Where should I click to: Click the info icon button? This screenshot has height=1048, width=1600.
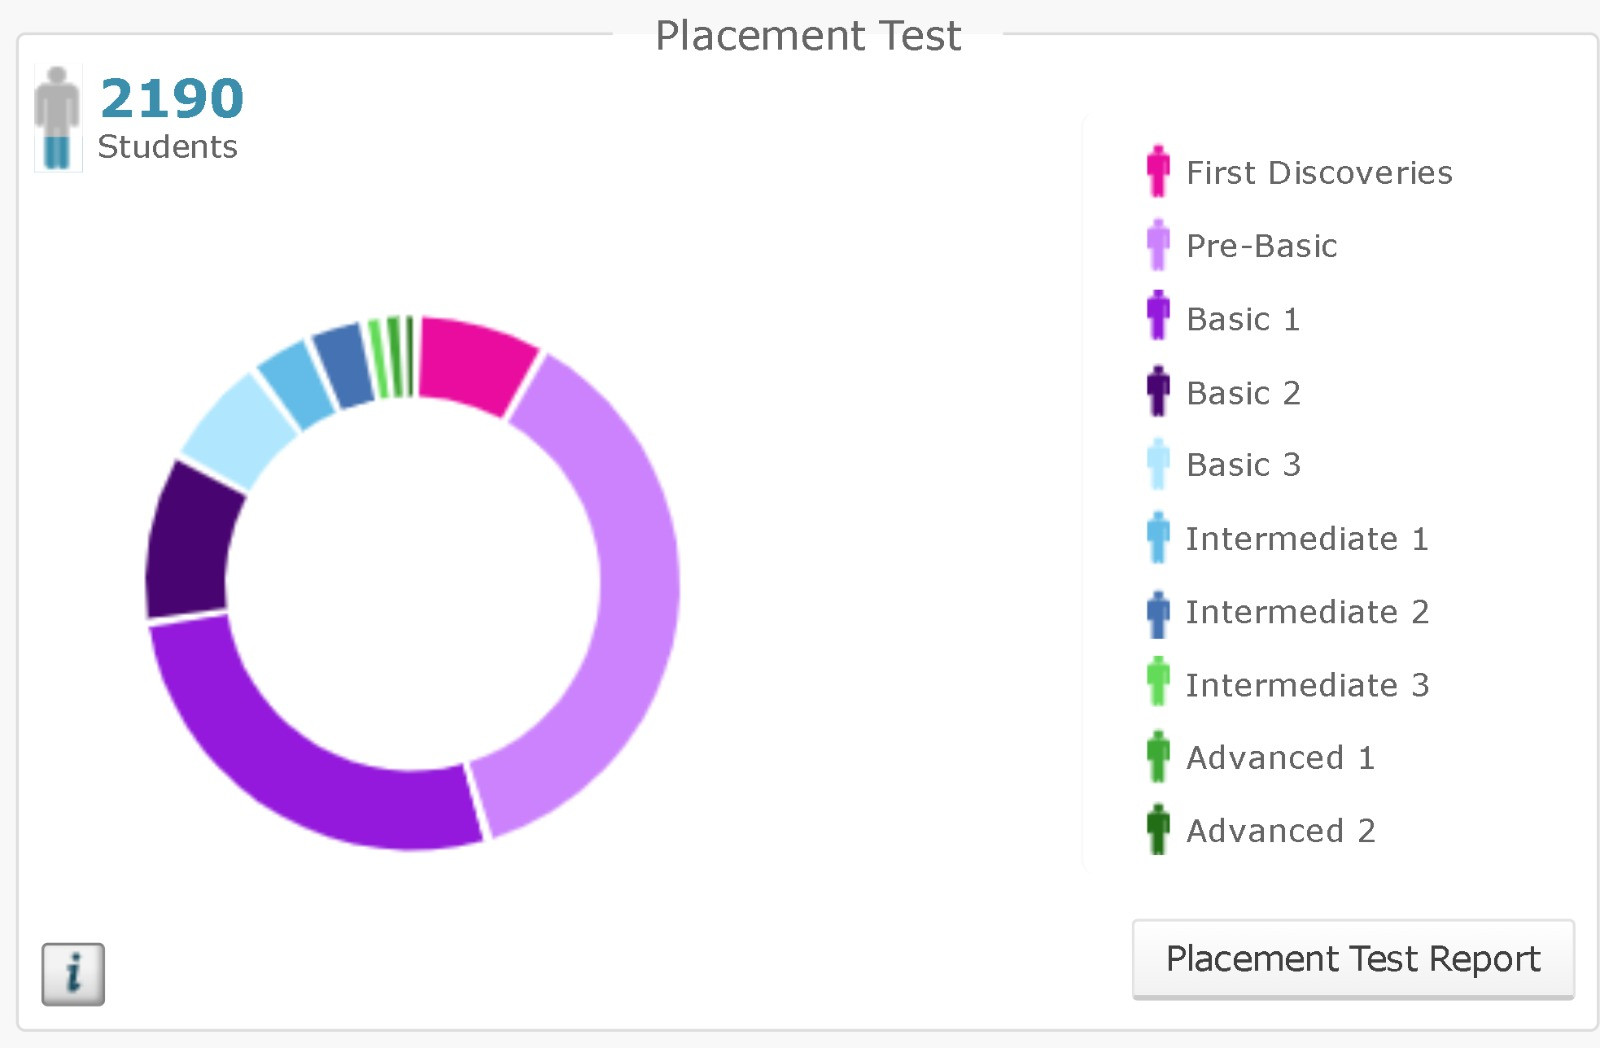73,973
